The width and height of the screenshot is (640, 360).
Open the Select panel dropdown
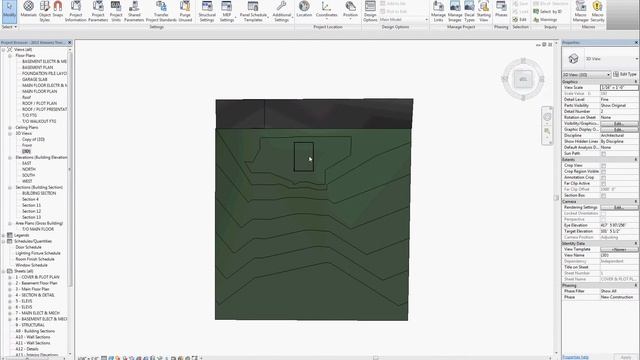(9, 27)
